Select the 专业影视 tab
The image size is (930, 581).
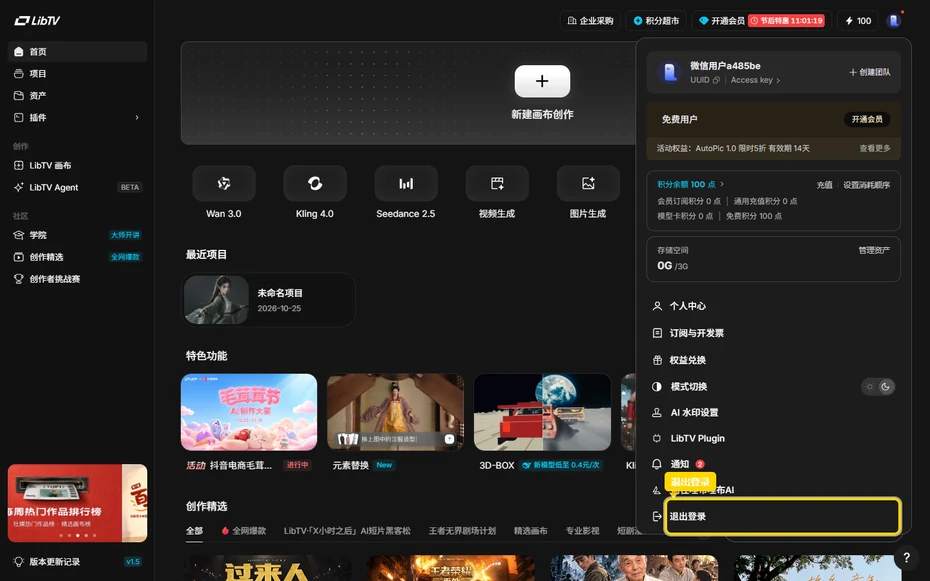[582, 531]
